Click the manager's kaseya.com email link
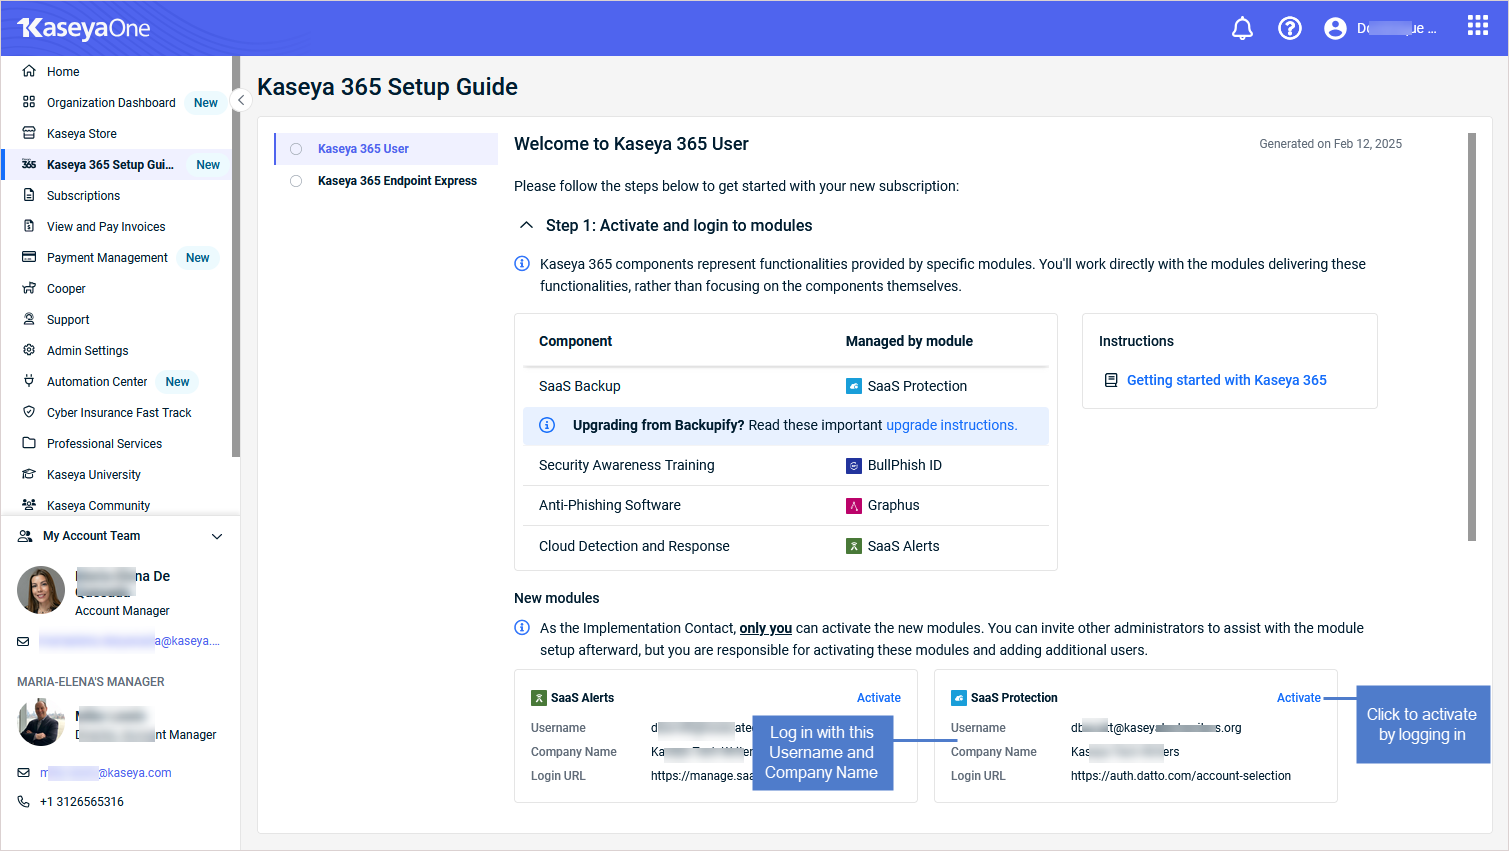This screenshot has height=851, width=1509. tap(106, 773)
